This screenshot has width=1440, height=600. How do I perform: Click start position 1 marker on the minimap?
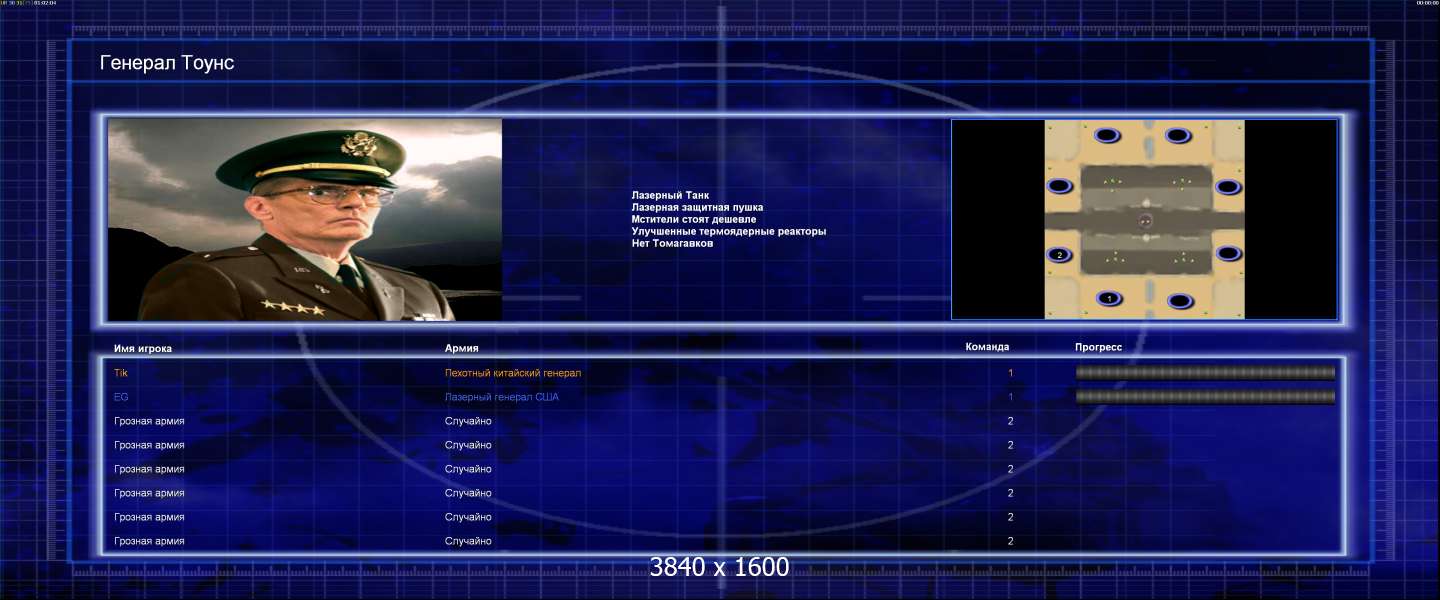pyautogui.click(x=1108, y=298)
